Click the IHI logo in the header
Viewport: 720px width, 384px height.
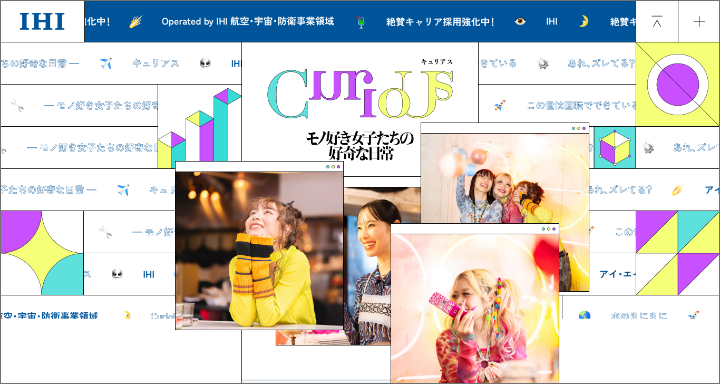click(x=42, y=22)
